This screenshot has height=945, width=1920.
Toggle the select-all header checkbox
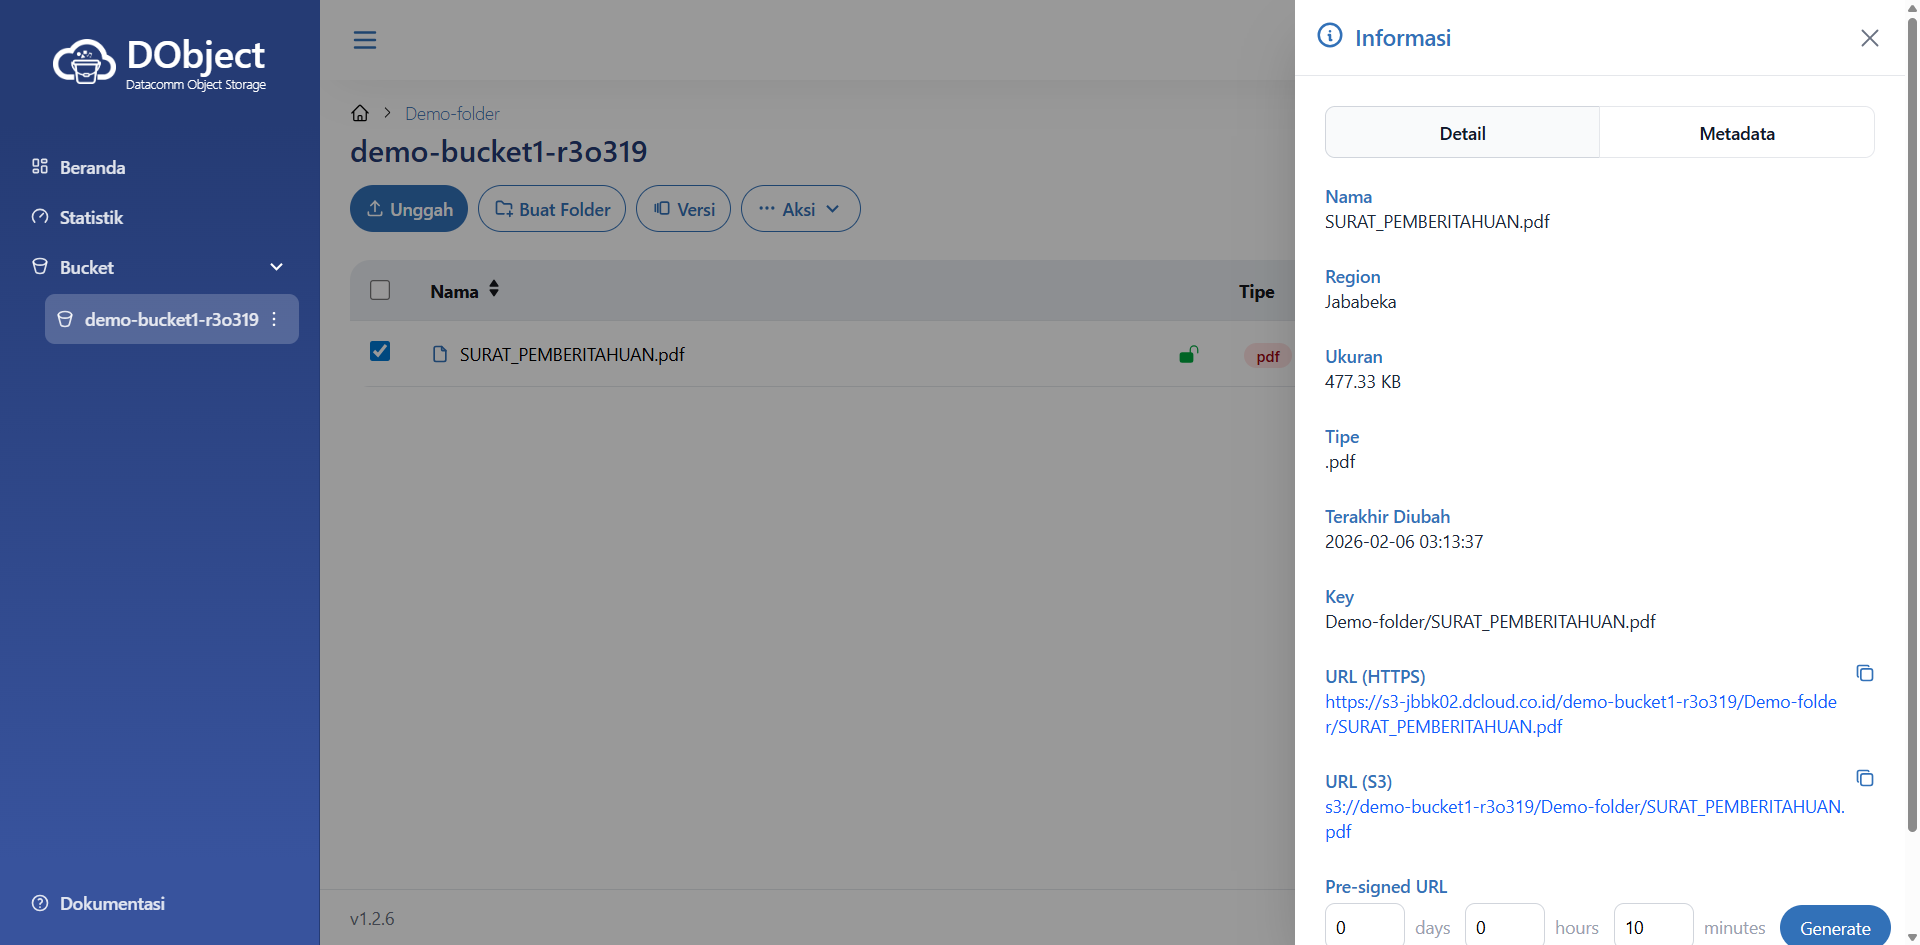(380, 290)
